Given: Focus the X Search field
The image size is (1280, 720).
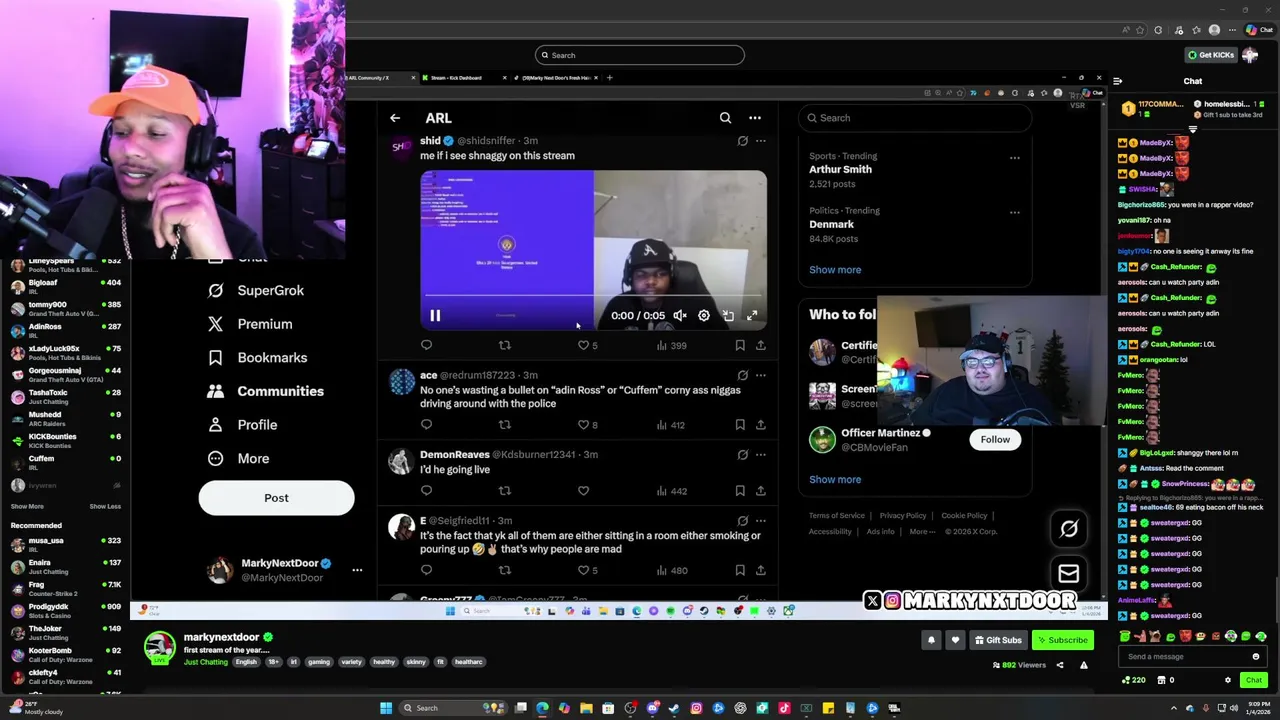Looking at the screenshot, I should coord(915,118).
